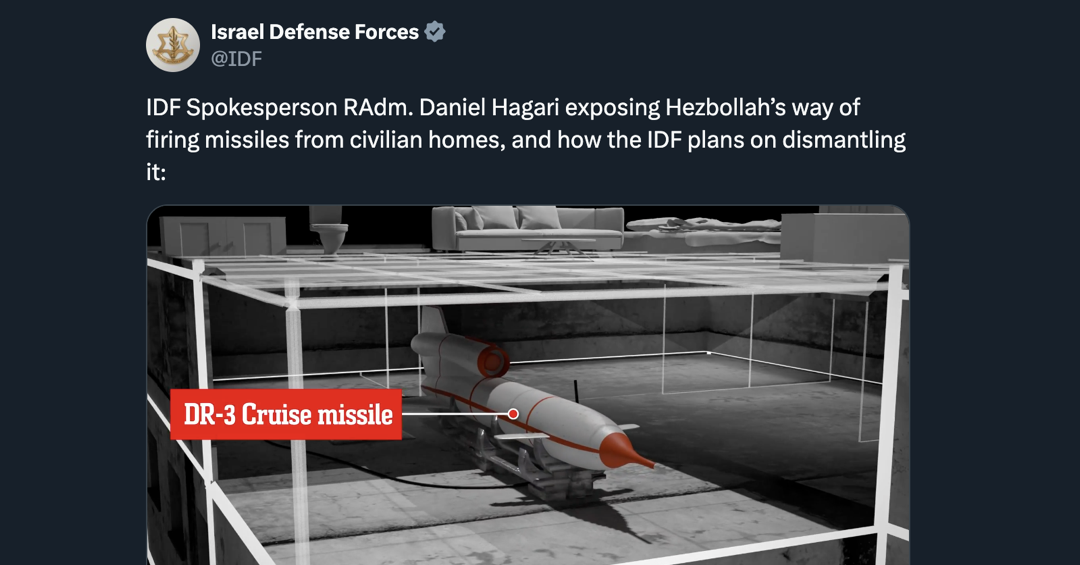This screenshot has height=565, width=1080.
Task: Open the Israel Defense Forces profile name
Action: click(314, 32)
